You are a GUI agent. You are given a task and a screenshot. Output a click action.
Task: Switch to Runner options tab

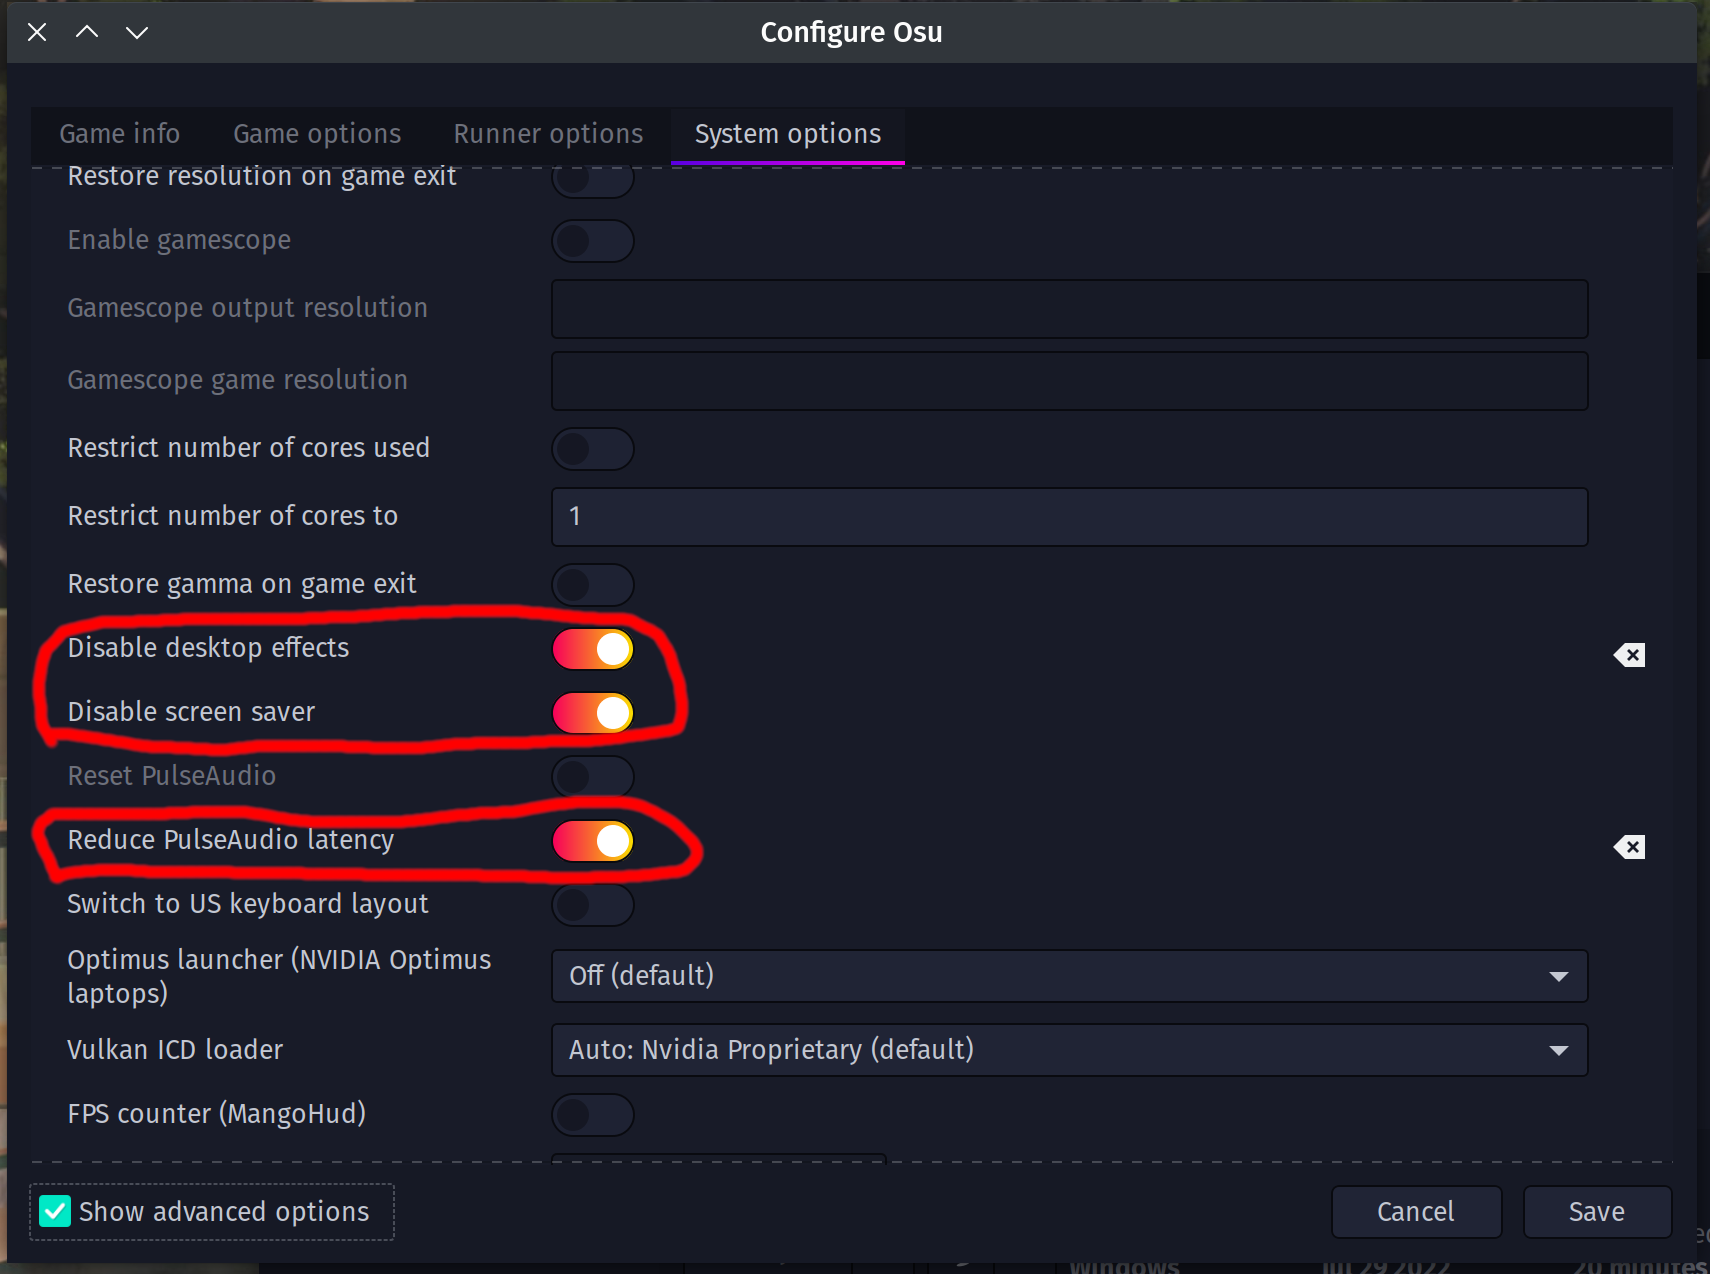[548, 134]
